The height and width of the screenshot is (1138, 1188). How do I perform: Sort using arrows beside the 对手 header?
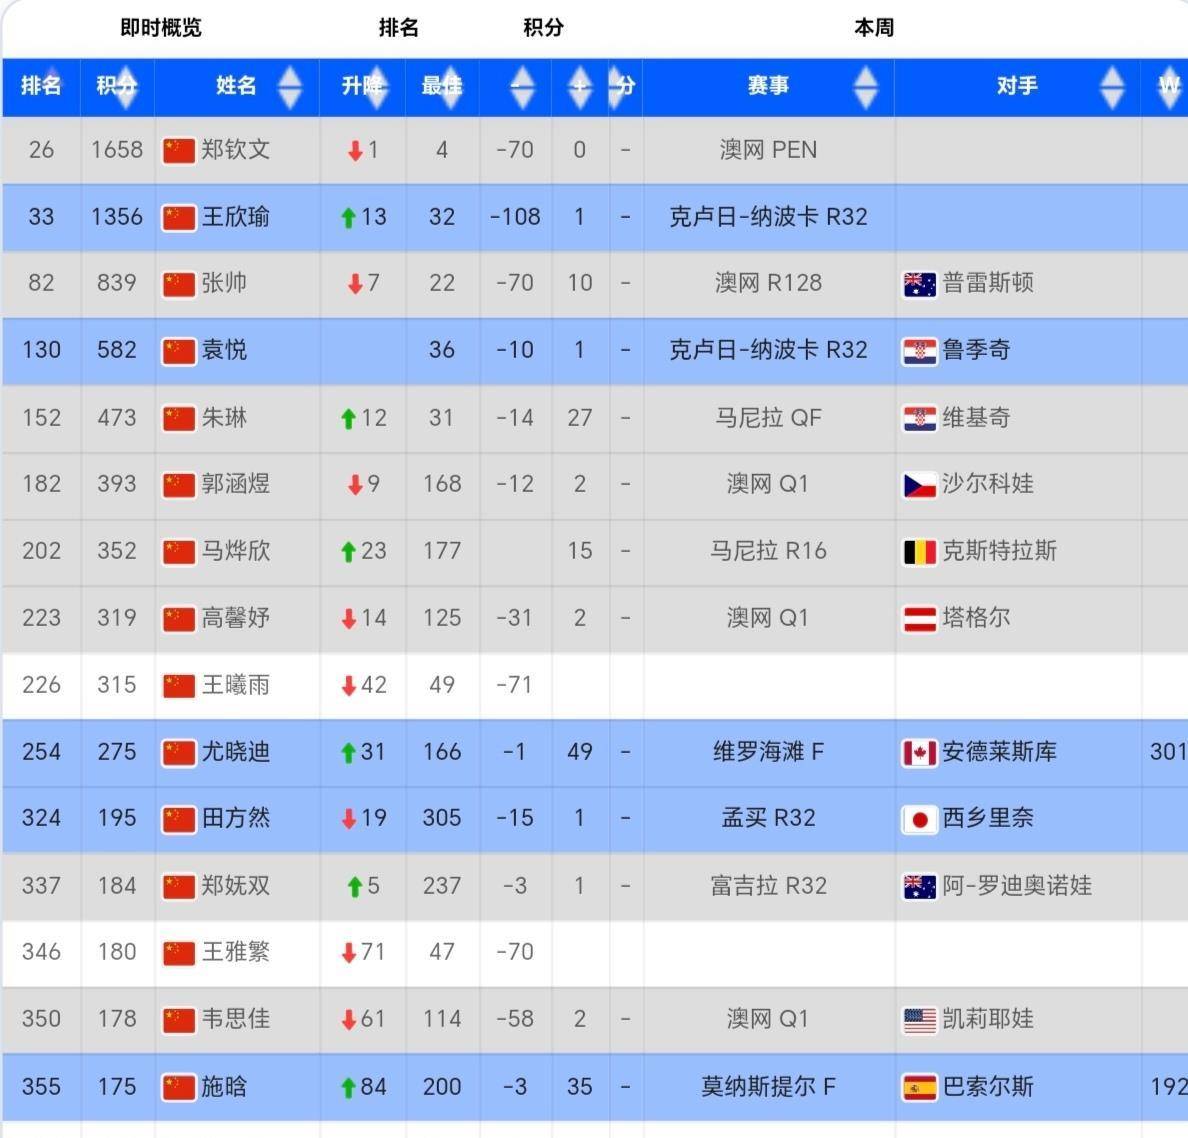(x=1111, y=87)
